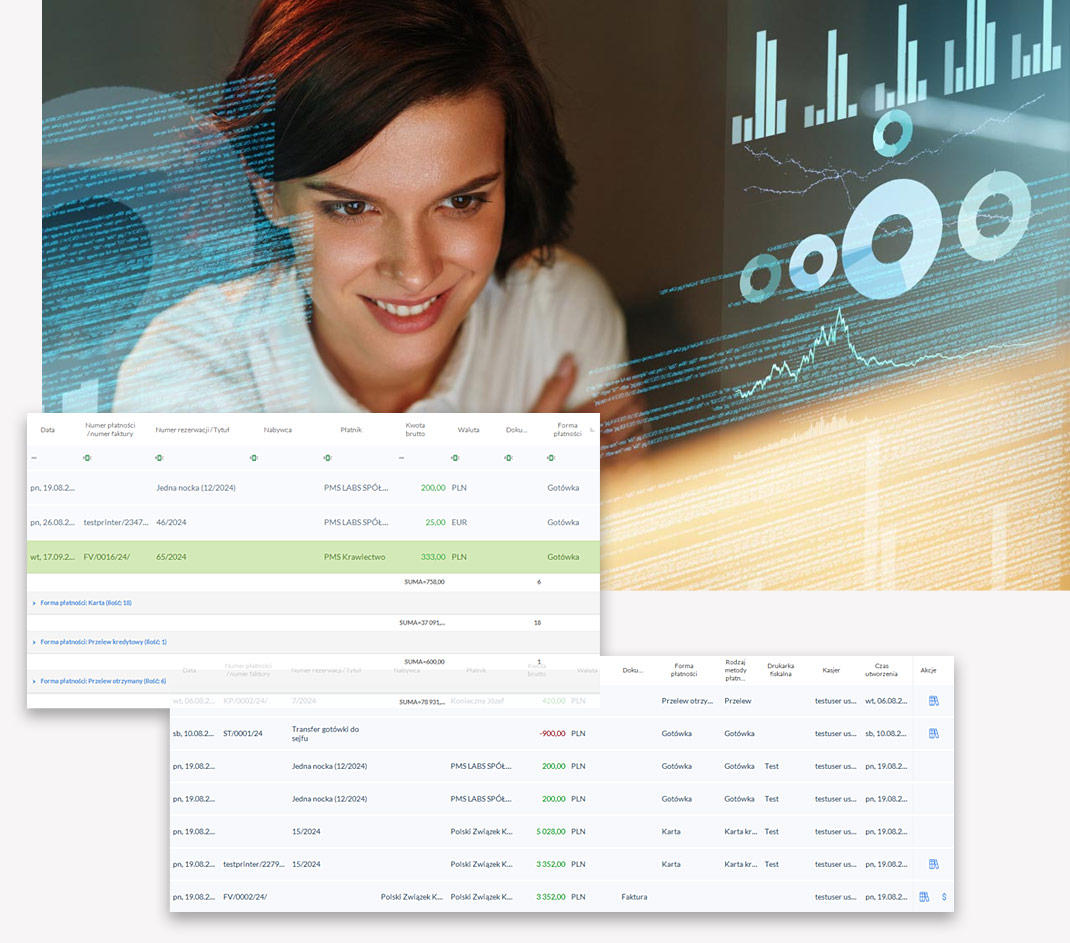Open filter icon under Płatnik column
The height and width of the screenshot is (943, 1070).
[x=327, y=458]
